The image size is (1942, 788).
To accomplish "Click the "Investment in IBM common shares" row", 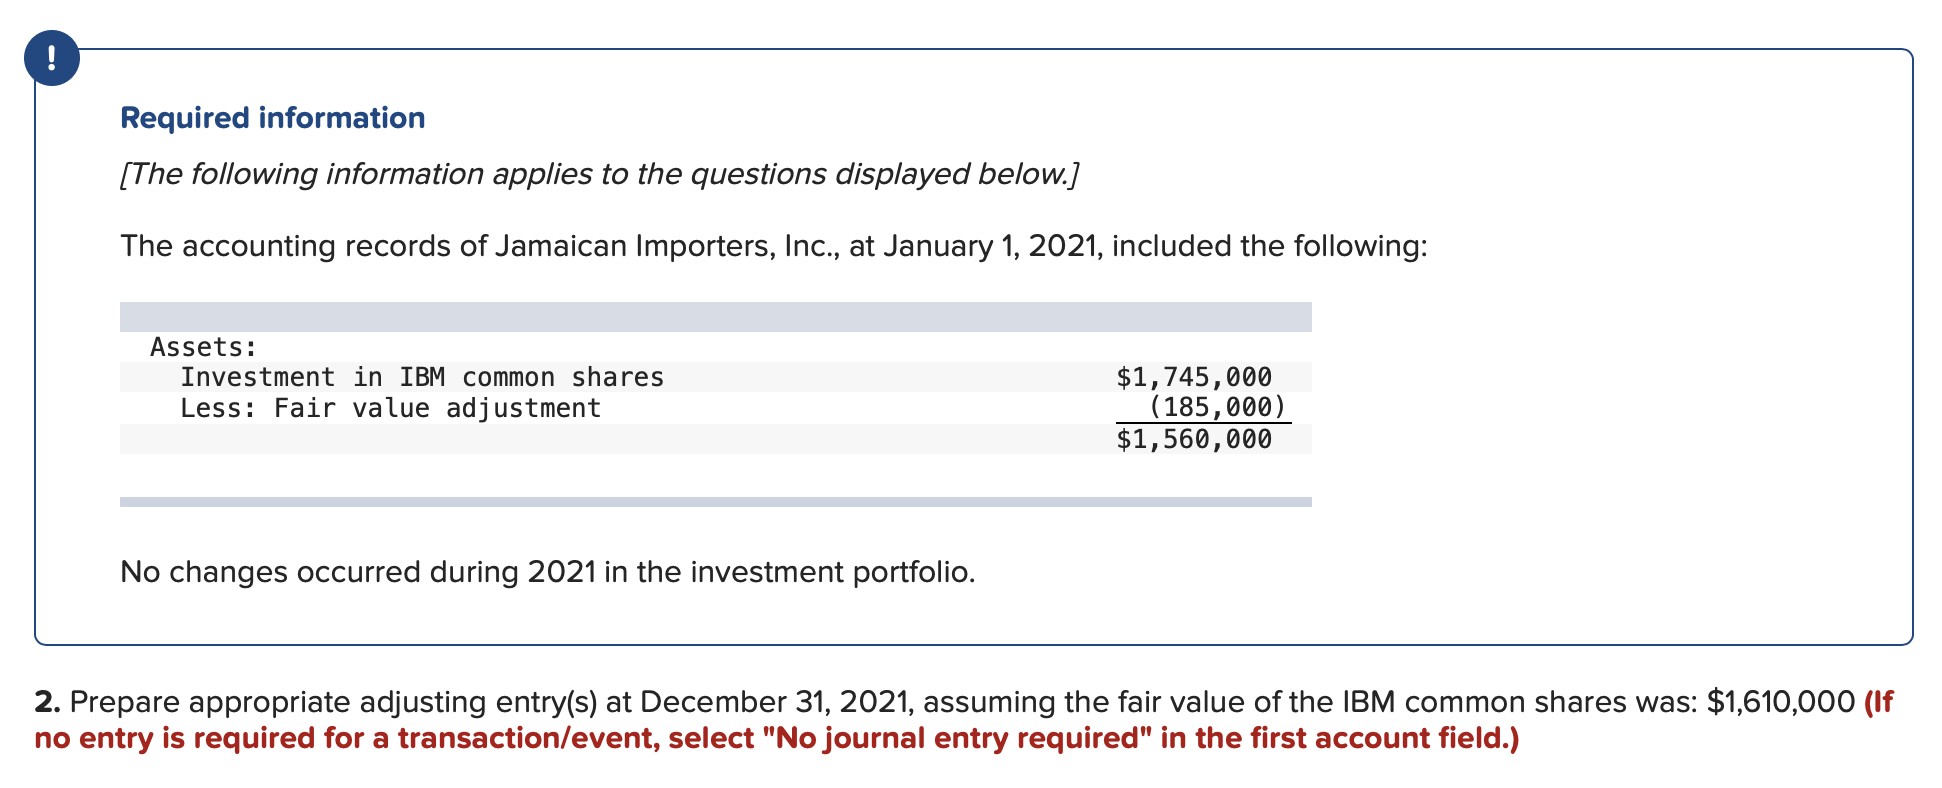I will coord(716,377).
